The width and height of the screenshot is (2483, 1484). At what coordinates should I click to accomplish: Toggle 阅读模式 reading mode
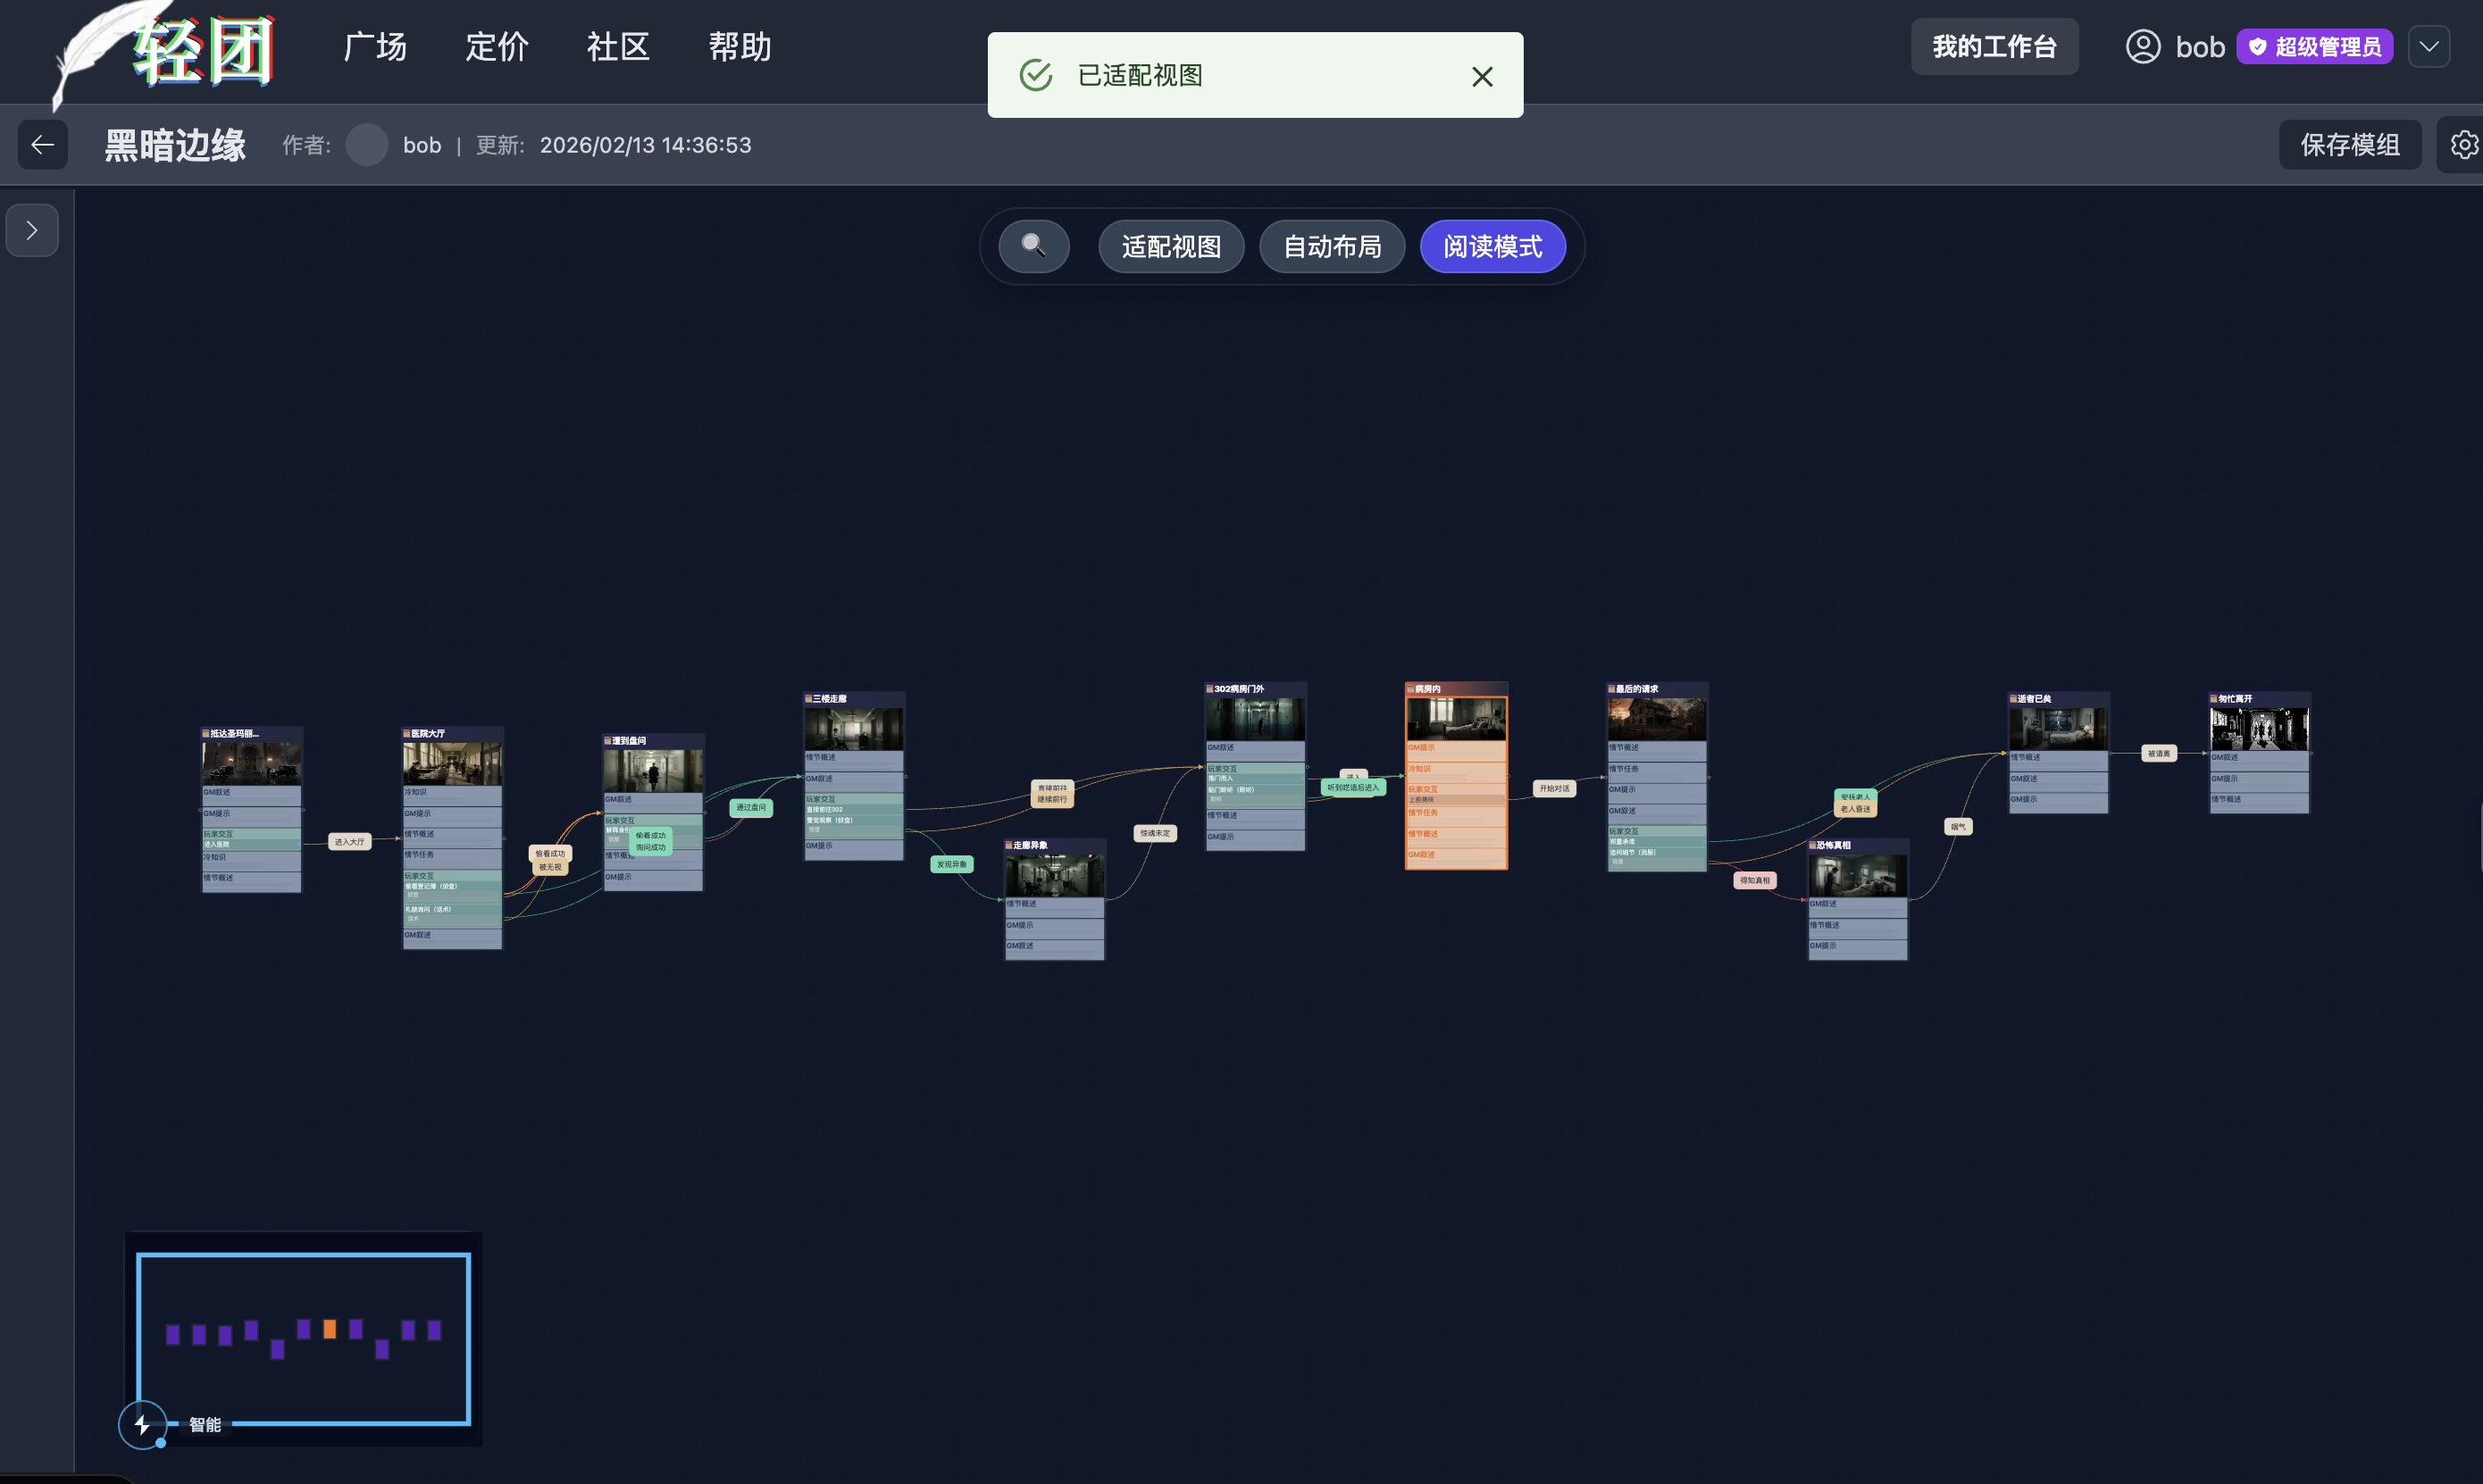coord(1492,246)
